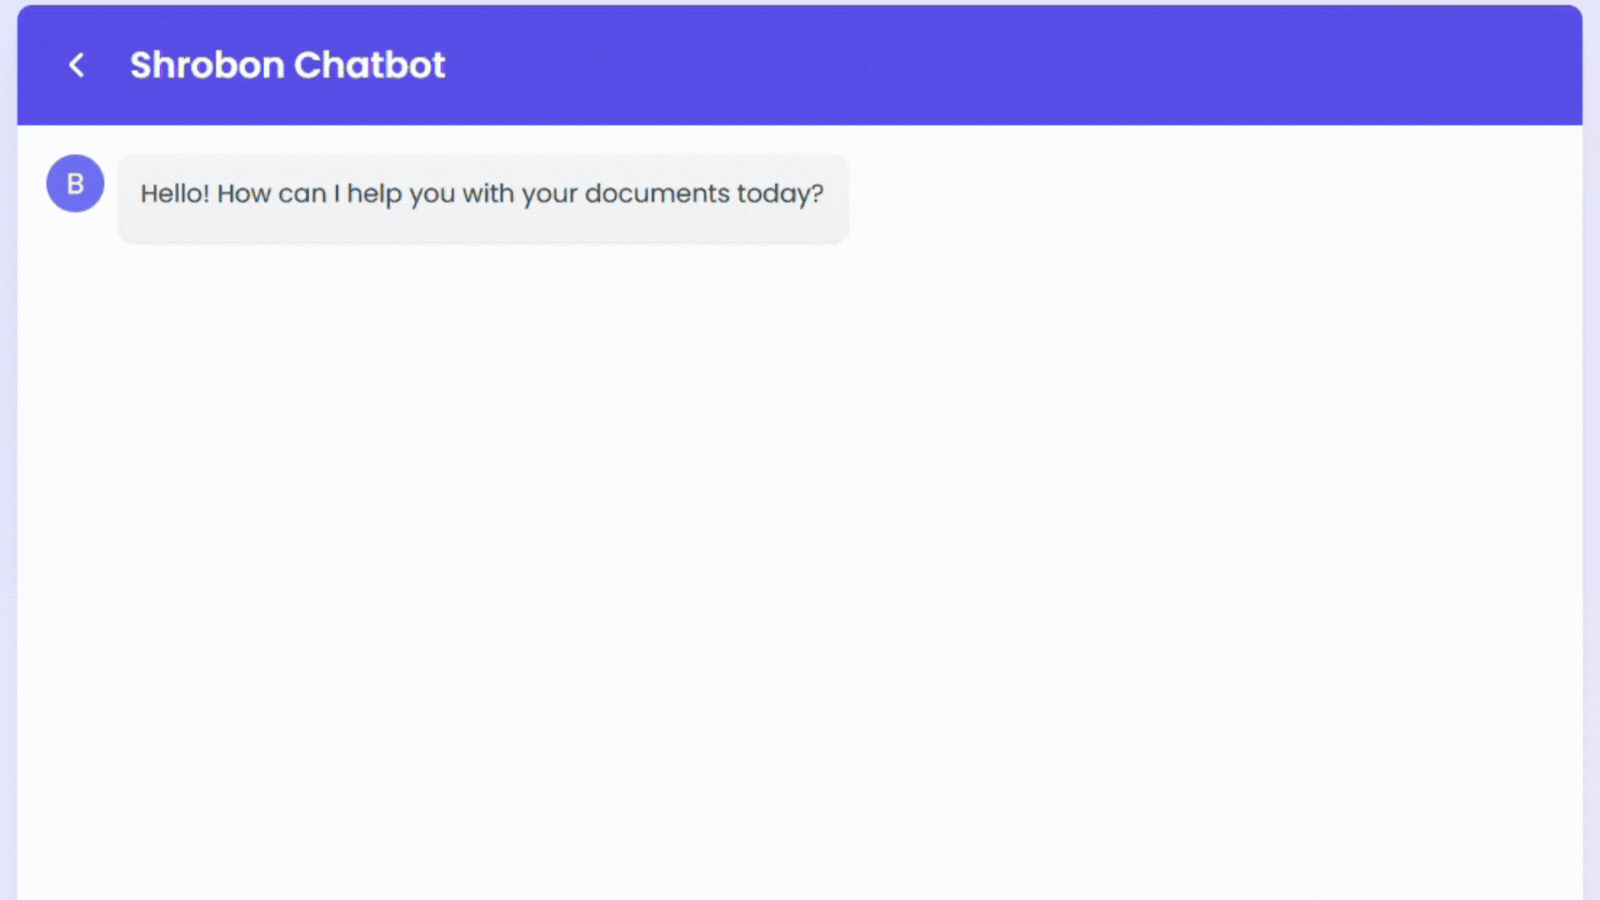Go back using the header arrow

pos(76,66)
